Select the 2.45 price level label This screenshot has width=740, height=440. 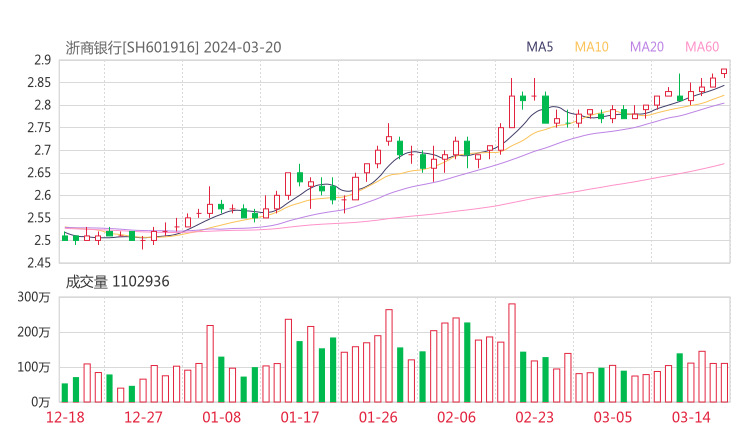click(38, 263)
